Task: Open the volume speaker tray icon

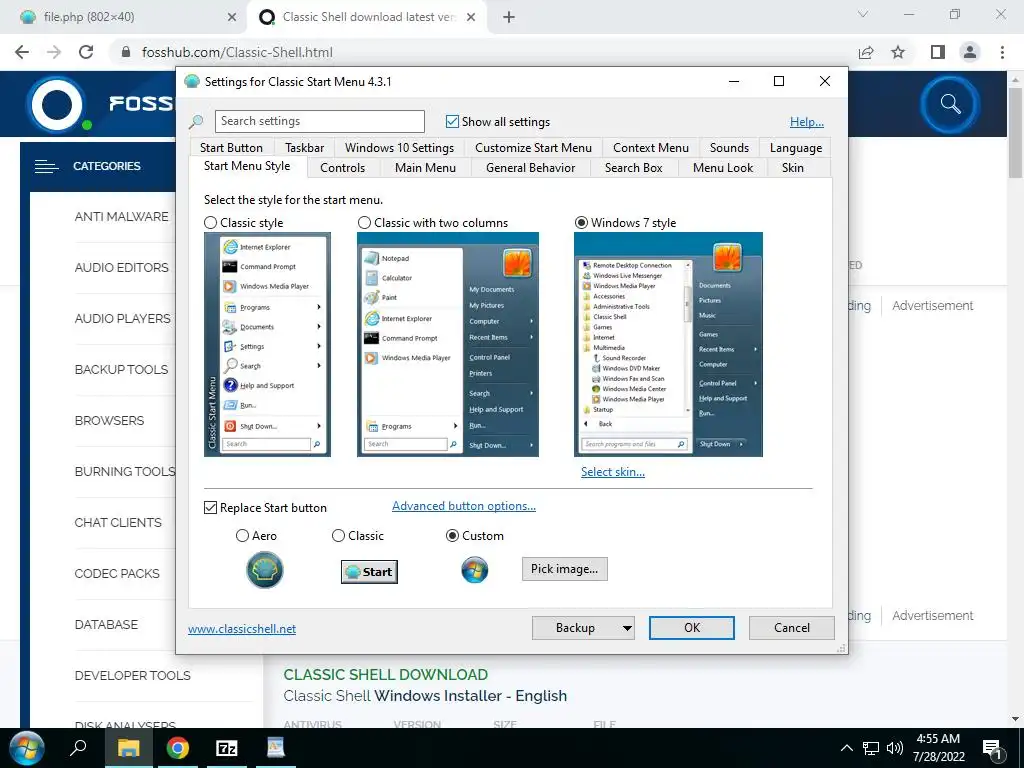Action: click(895, 748)
